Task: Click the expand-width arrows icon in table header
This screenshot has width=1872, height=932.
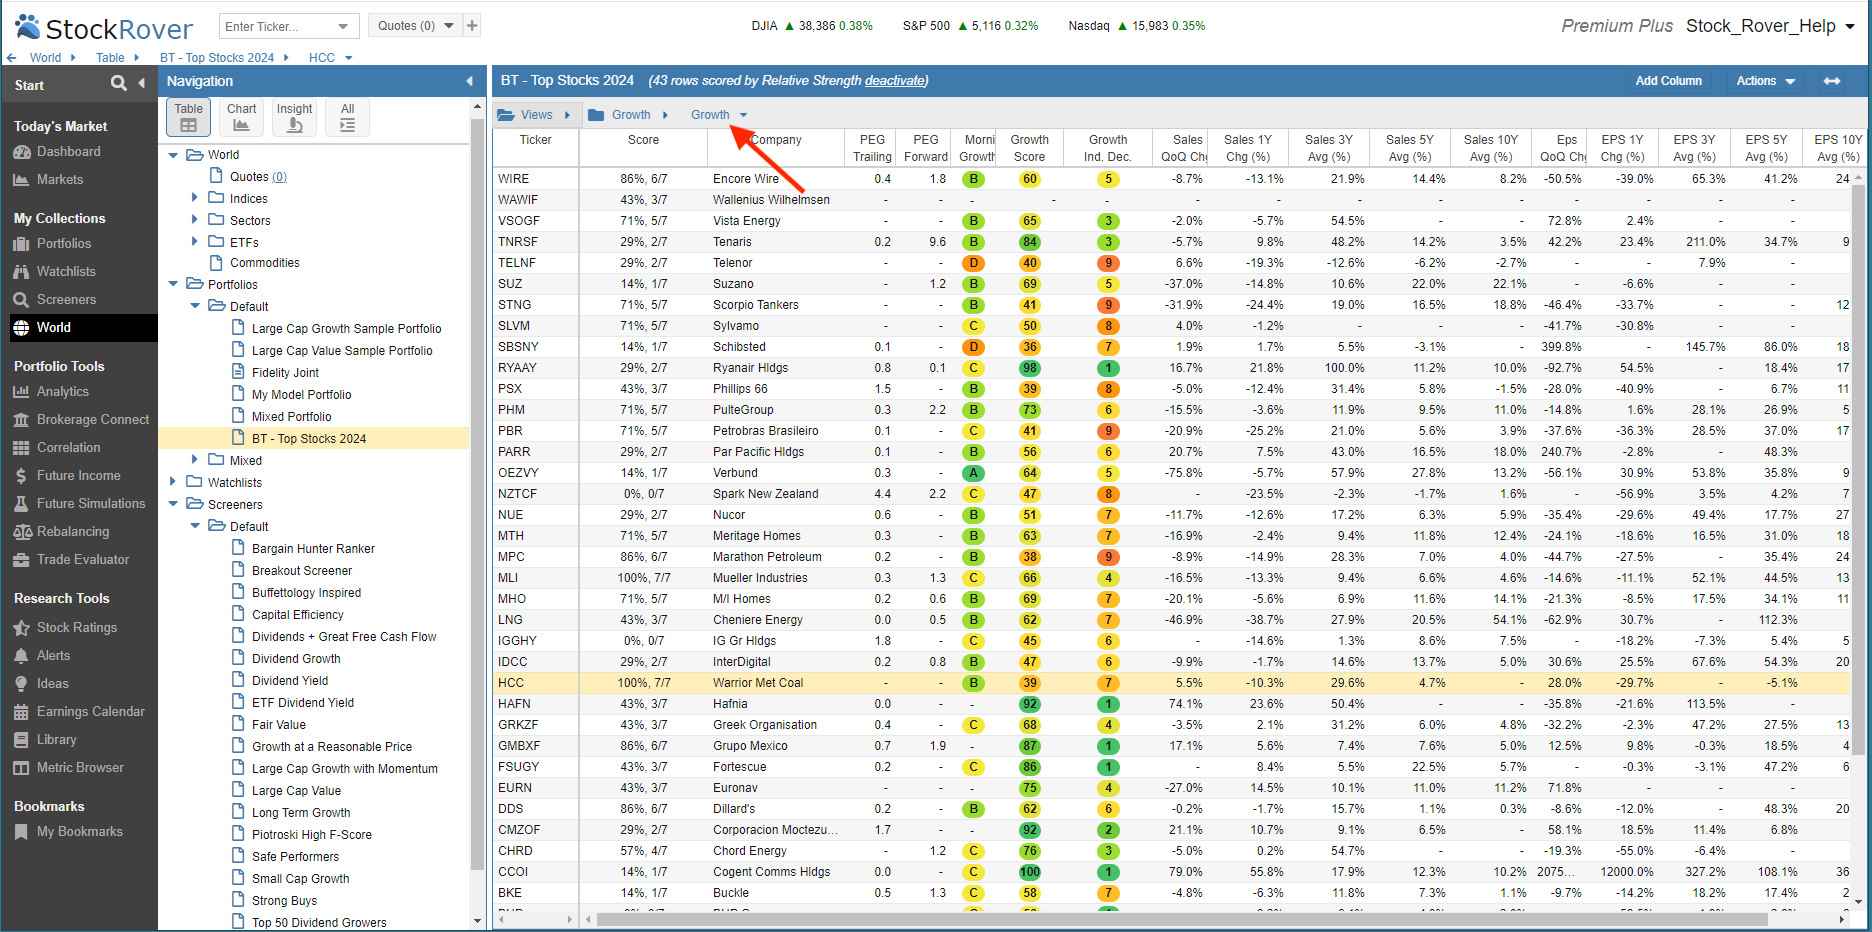Action: click(1832, 81)
